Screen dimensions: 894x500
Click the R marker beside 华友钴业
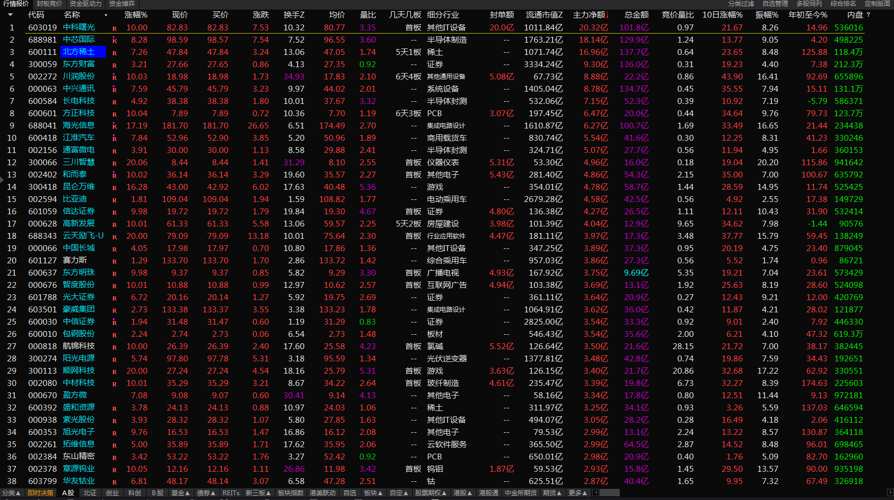[115, 482]
